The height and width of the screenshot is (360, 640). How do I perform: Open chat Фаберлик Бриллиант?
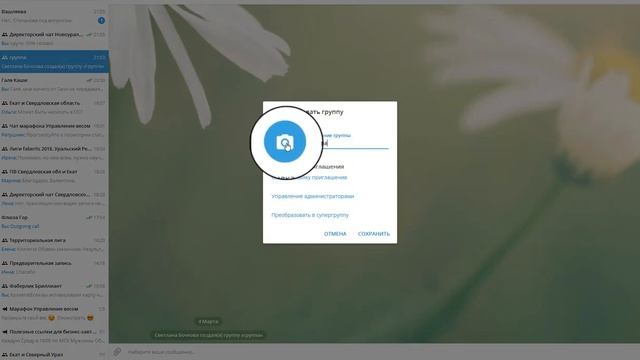click(x=54, y=290)
